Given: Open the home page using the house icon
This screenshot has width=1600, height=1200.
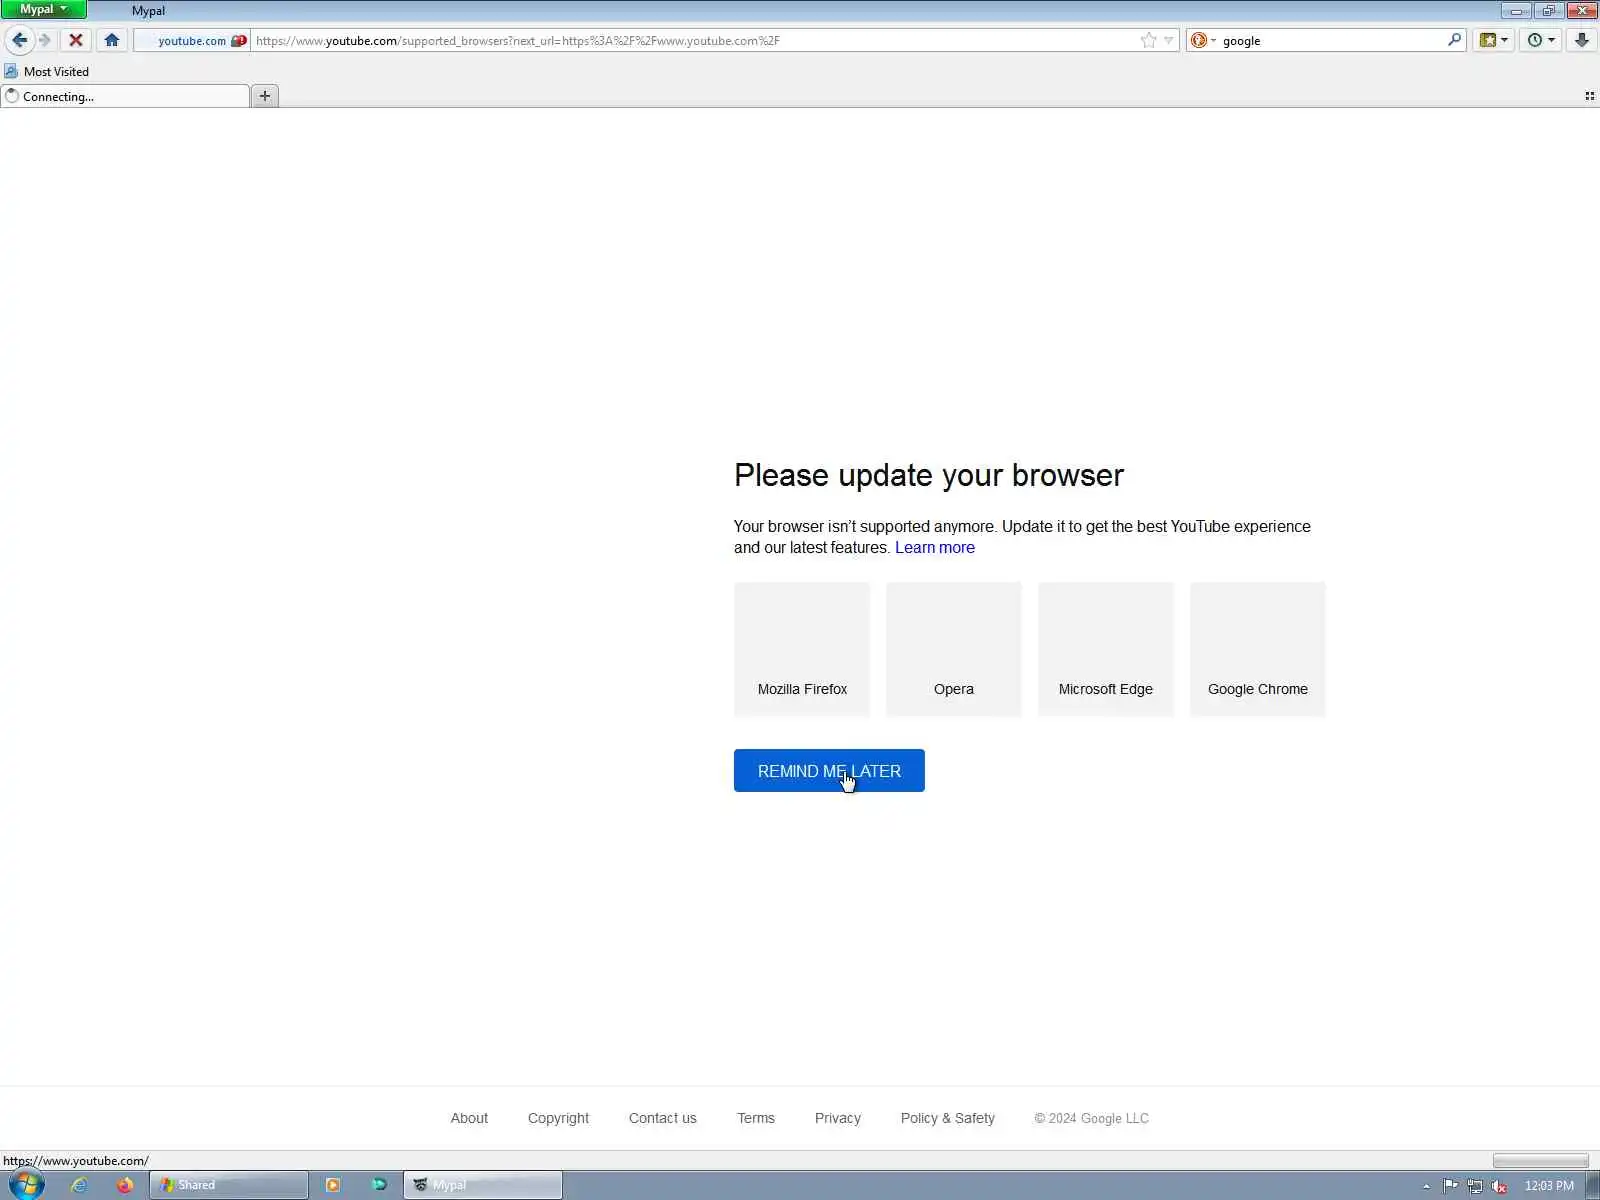Looking at the screenshot, I should (112, 40).
